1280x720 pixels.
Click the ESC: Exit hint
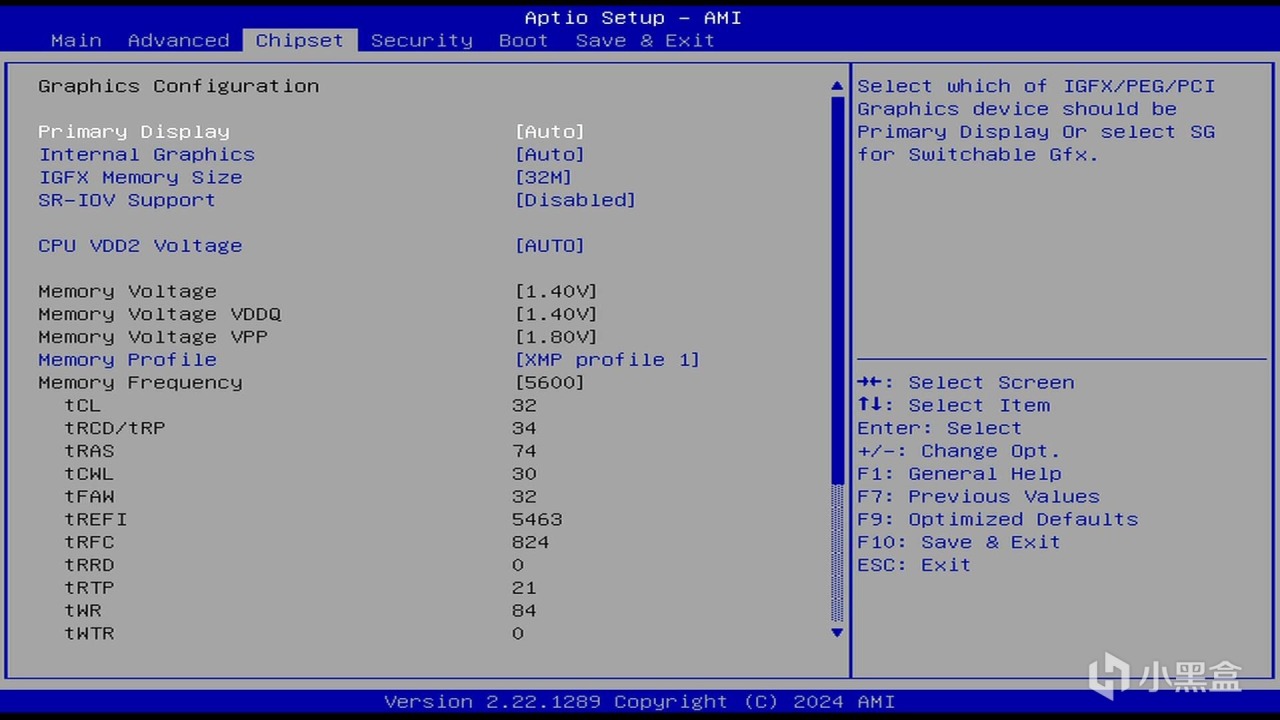pyautogui.click(x=914, y=565)
